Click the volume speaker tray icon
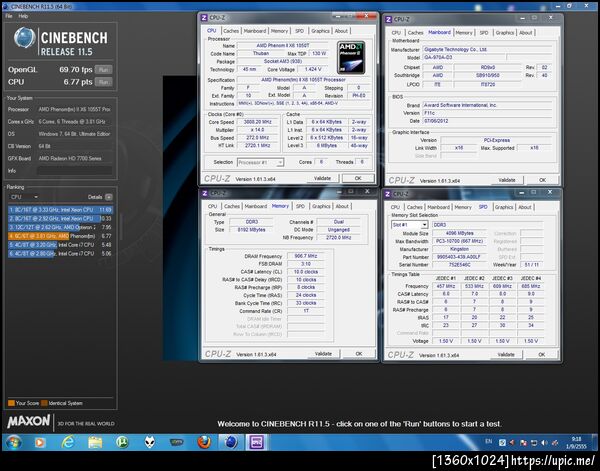 544,443
